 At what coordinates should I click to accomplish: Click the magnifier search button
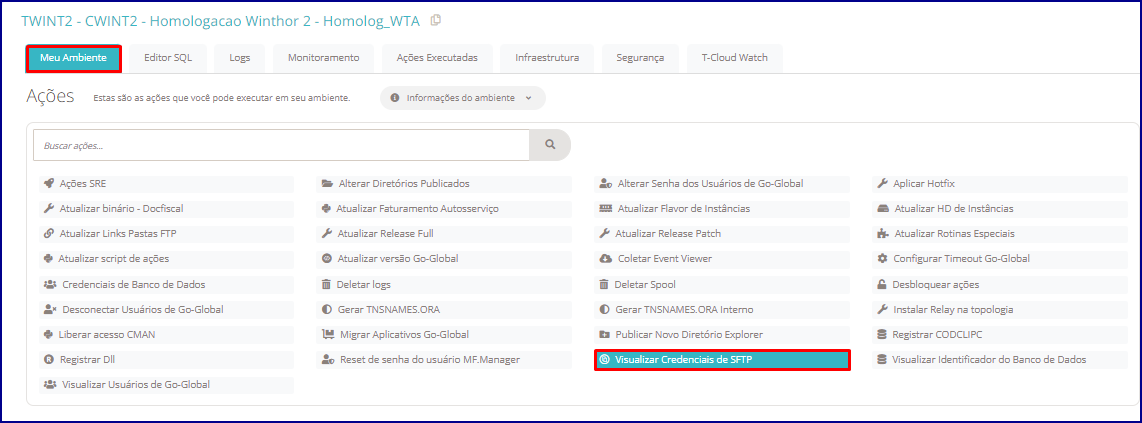(x=550, y=145)
